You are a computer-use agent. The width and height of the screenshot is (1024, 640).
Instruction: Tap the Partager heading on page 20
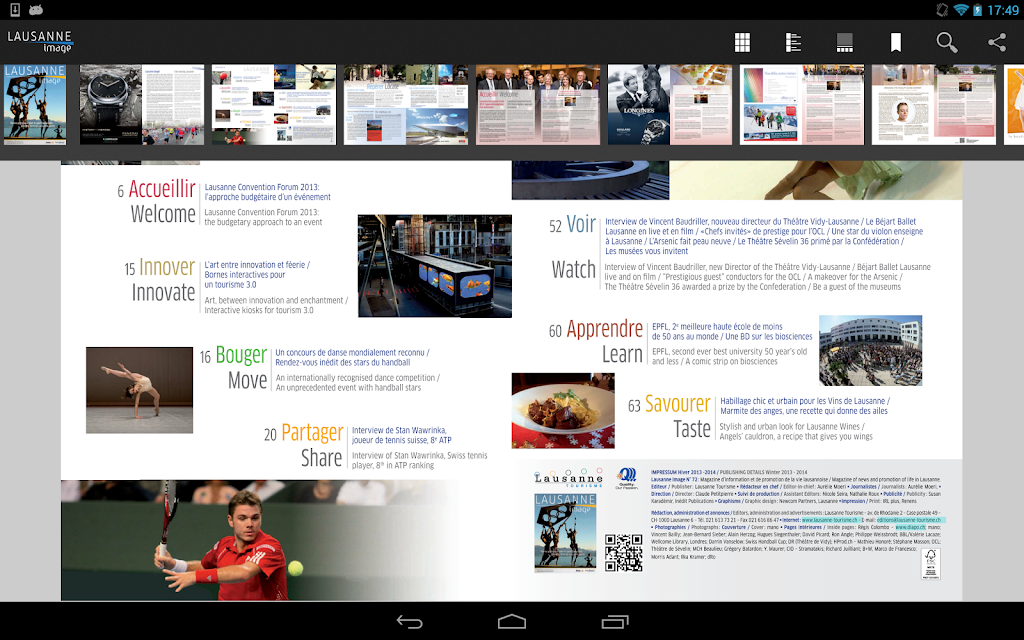pos(312,433)
